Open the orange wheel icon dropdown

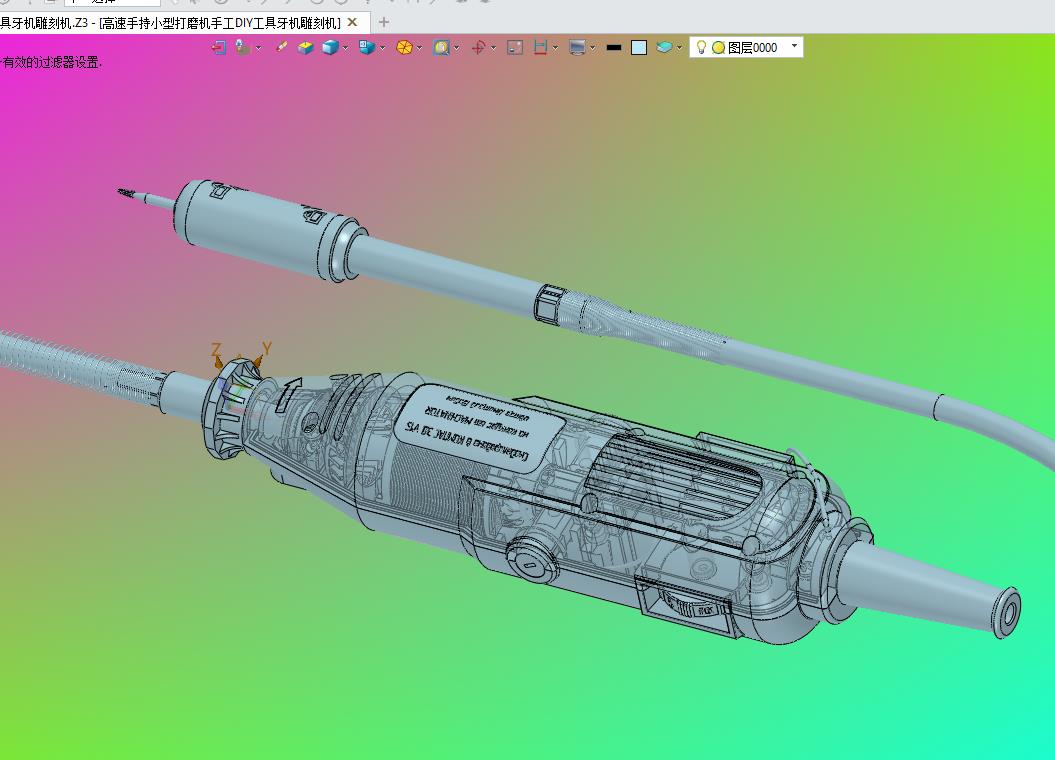coord(419,48)
